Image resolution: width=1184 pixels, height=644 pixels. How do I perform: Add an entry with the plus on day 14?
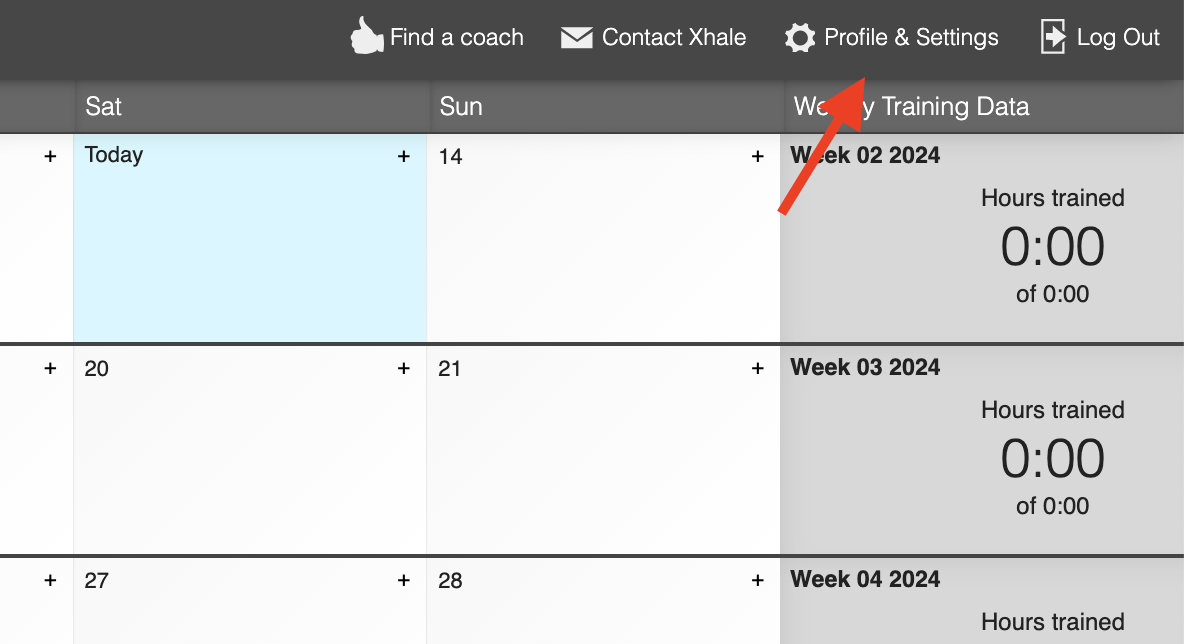pos(757,157)
